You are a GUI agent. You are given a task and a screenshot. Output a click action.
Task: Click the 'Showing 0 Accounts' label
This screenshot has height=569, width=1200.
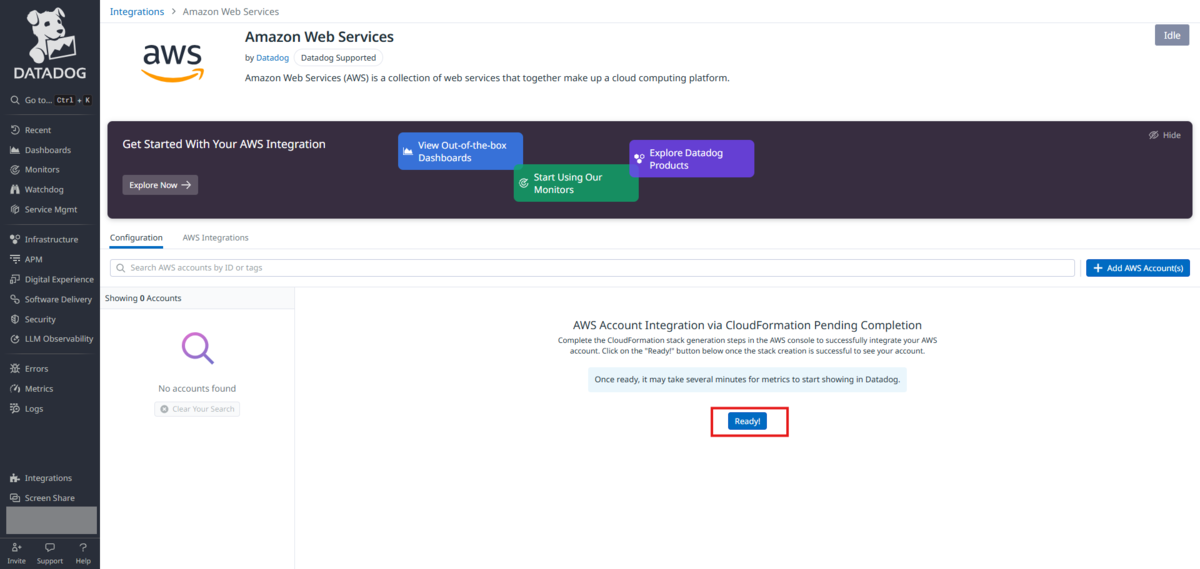143,298
